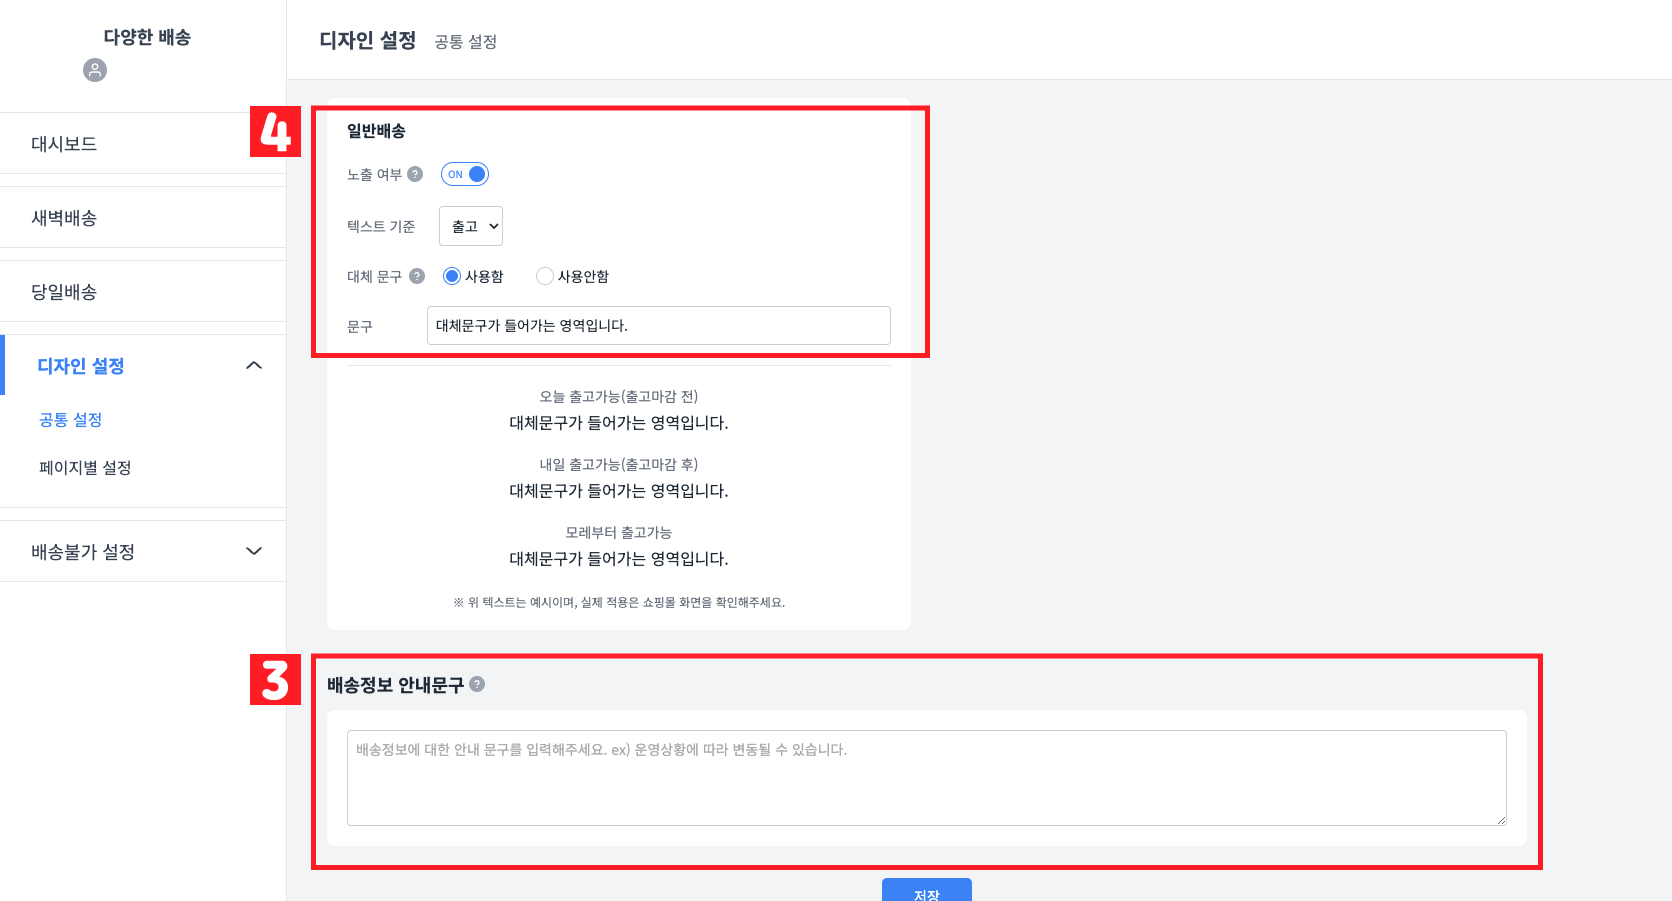The width and height of the screenshot is (1672, 901).
Task: Collapse the 디자인 설정 menu chevron
Action: point(254,365)
